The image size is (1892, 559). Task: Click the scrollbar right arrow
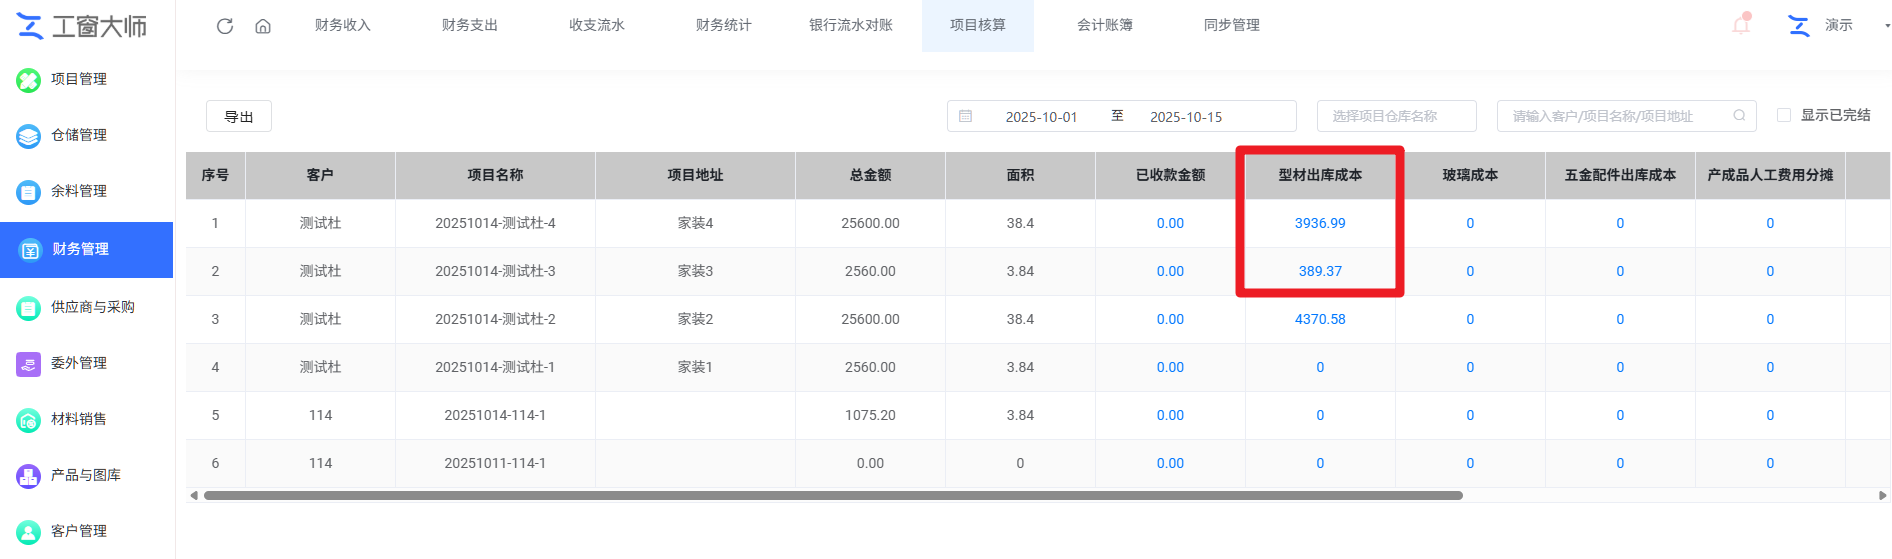coord(1883,495)
